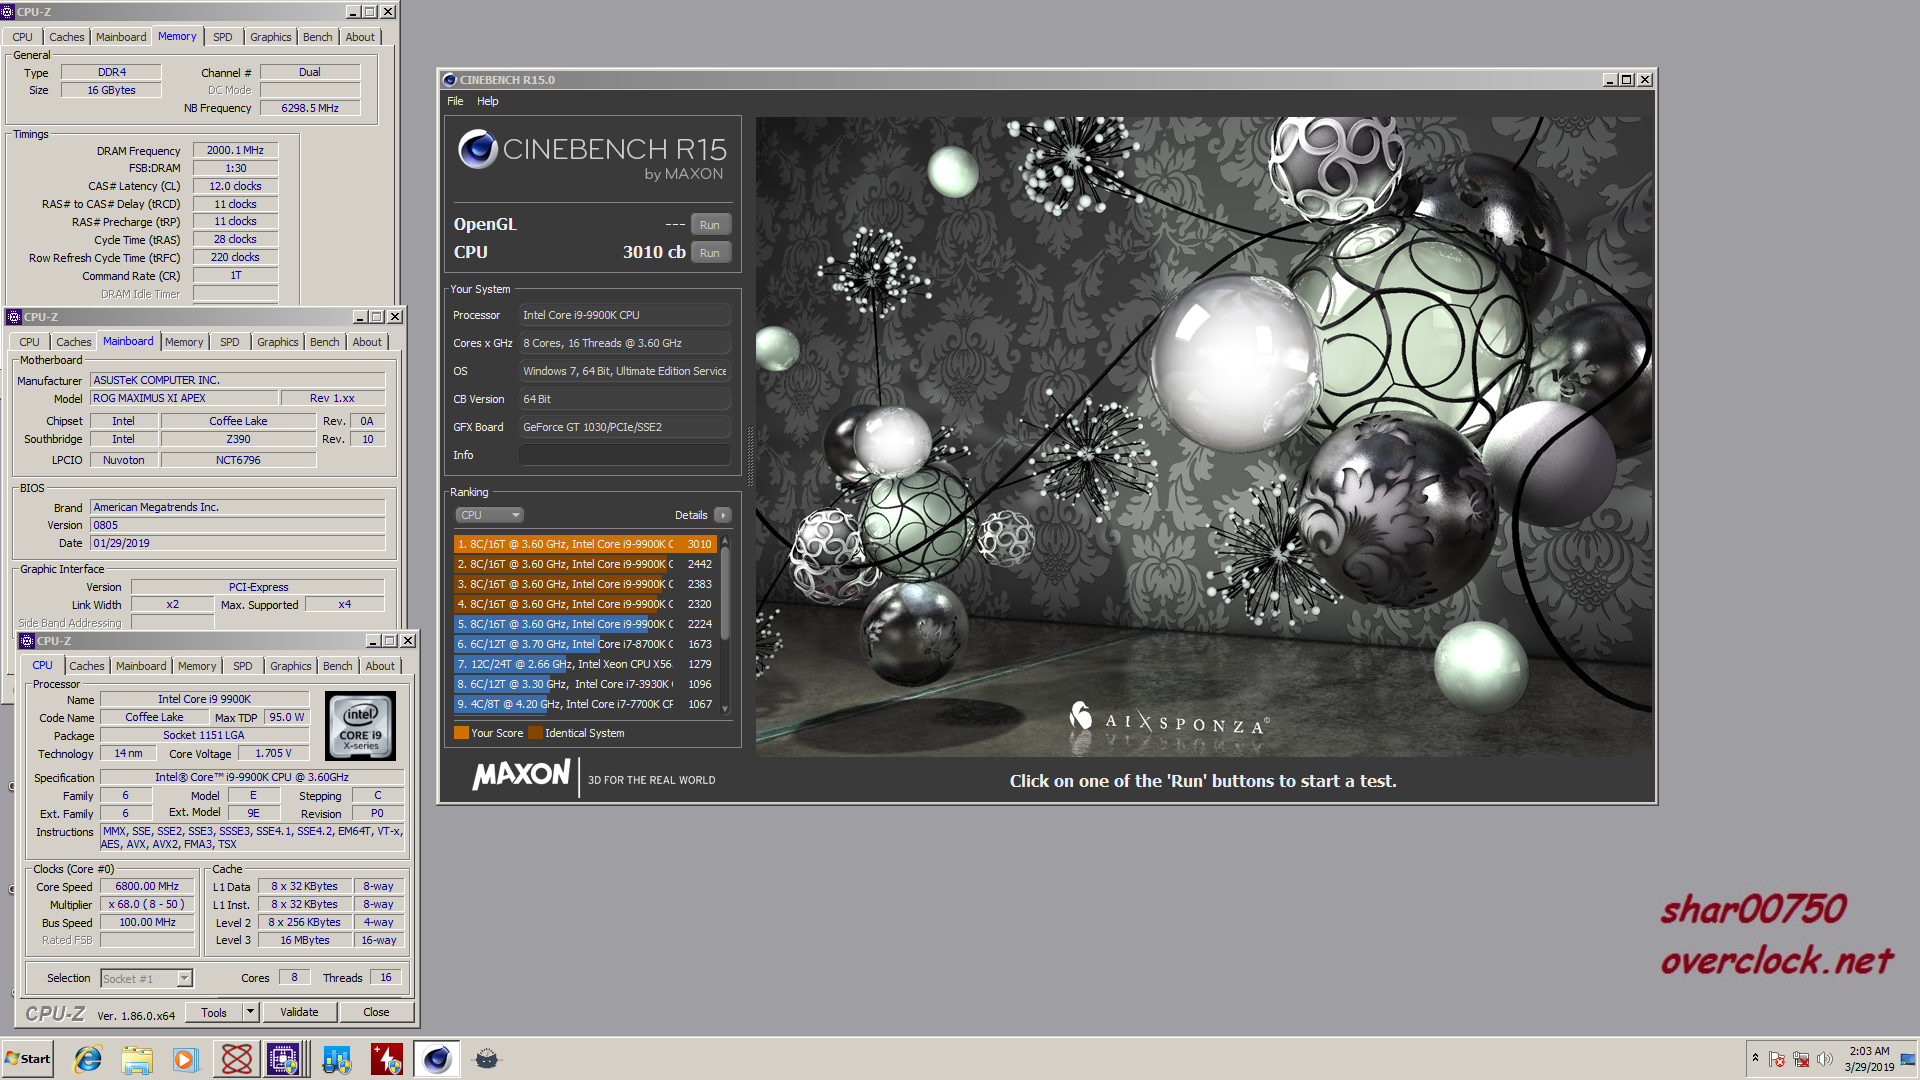Expand ranking Details arrow button
Viewport: 1920px width, 1080px height.
723,515
